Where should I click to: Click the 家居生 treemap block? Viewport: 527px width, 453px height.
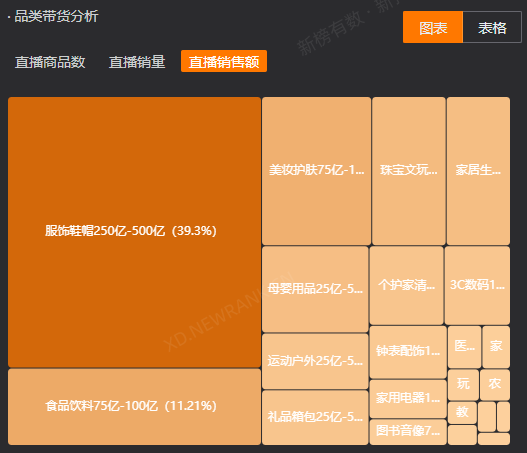pos(478,171)
